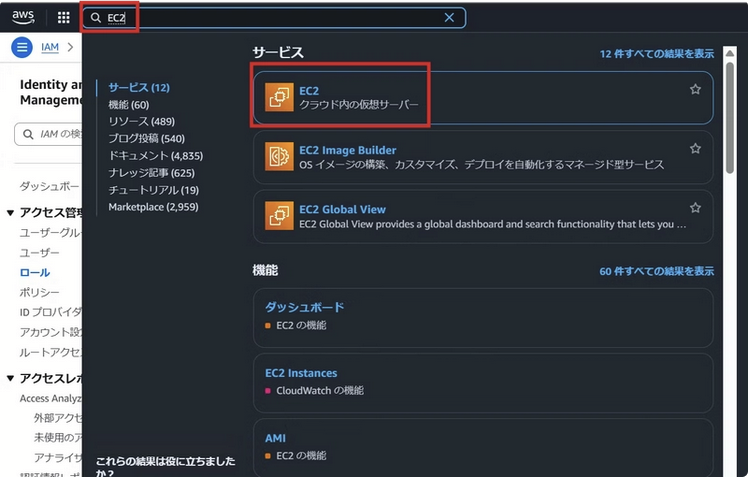Collapse the アクセスレポート section

[x=10, y=378]
